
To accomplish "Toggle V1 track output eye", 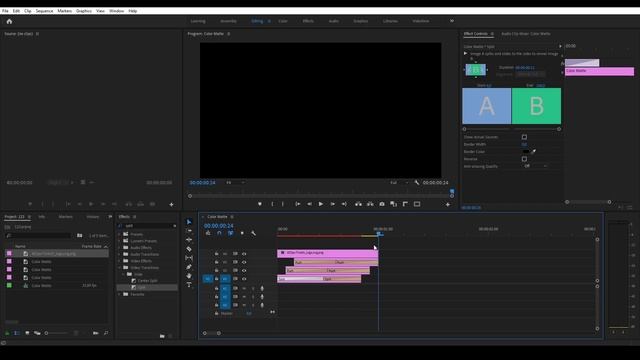I will [x=244, y=279].
